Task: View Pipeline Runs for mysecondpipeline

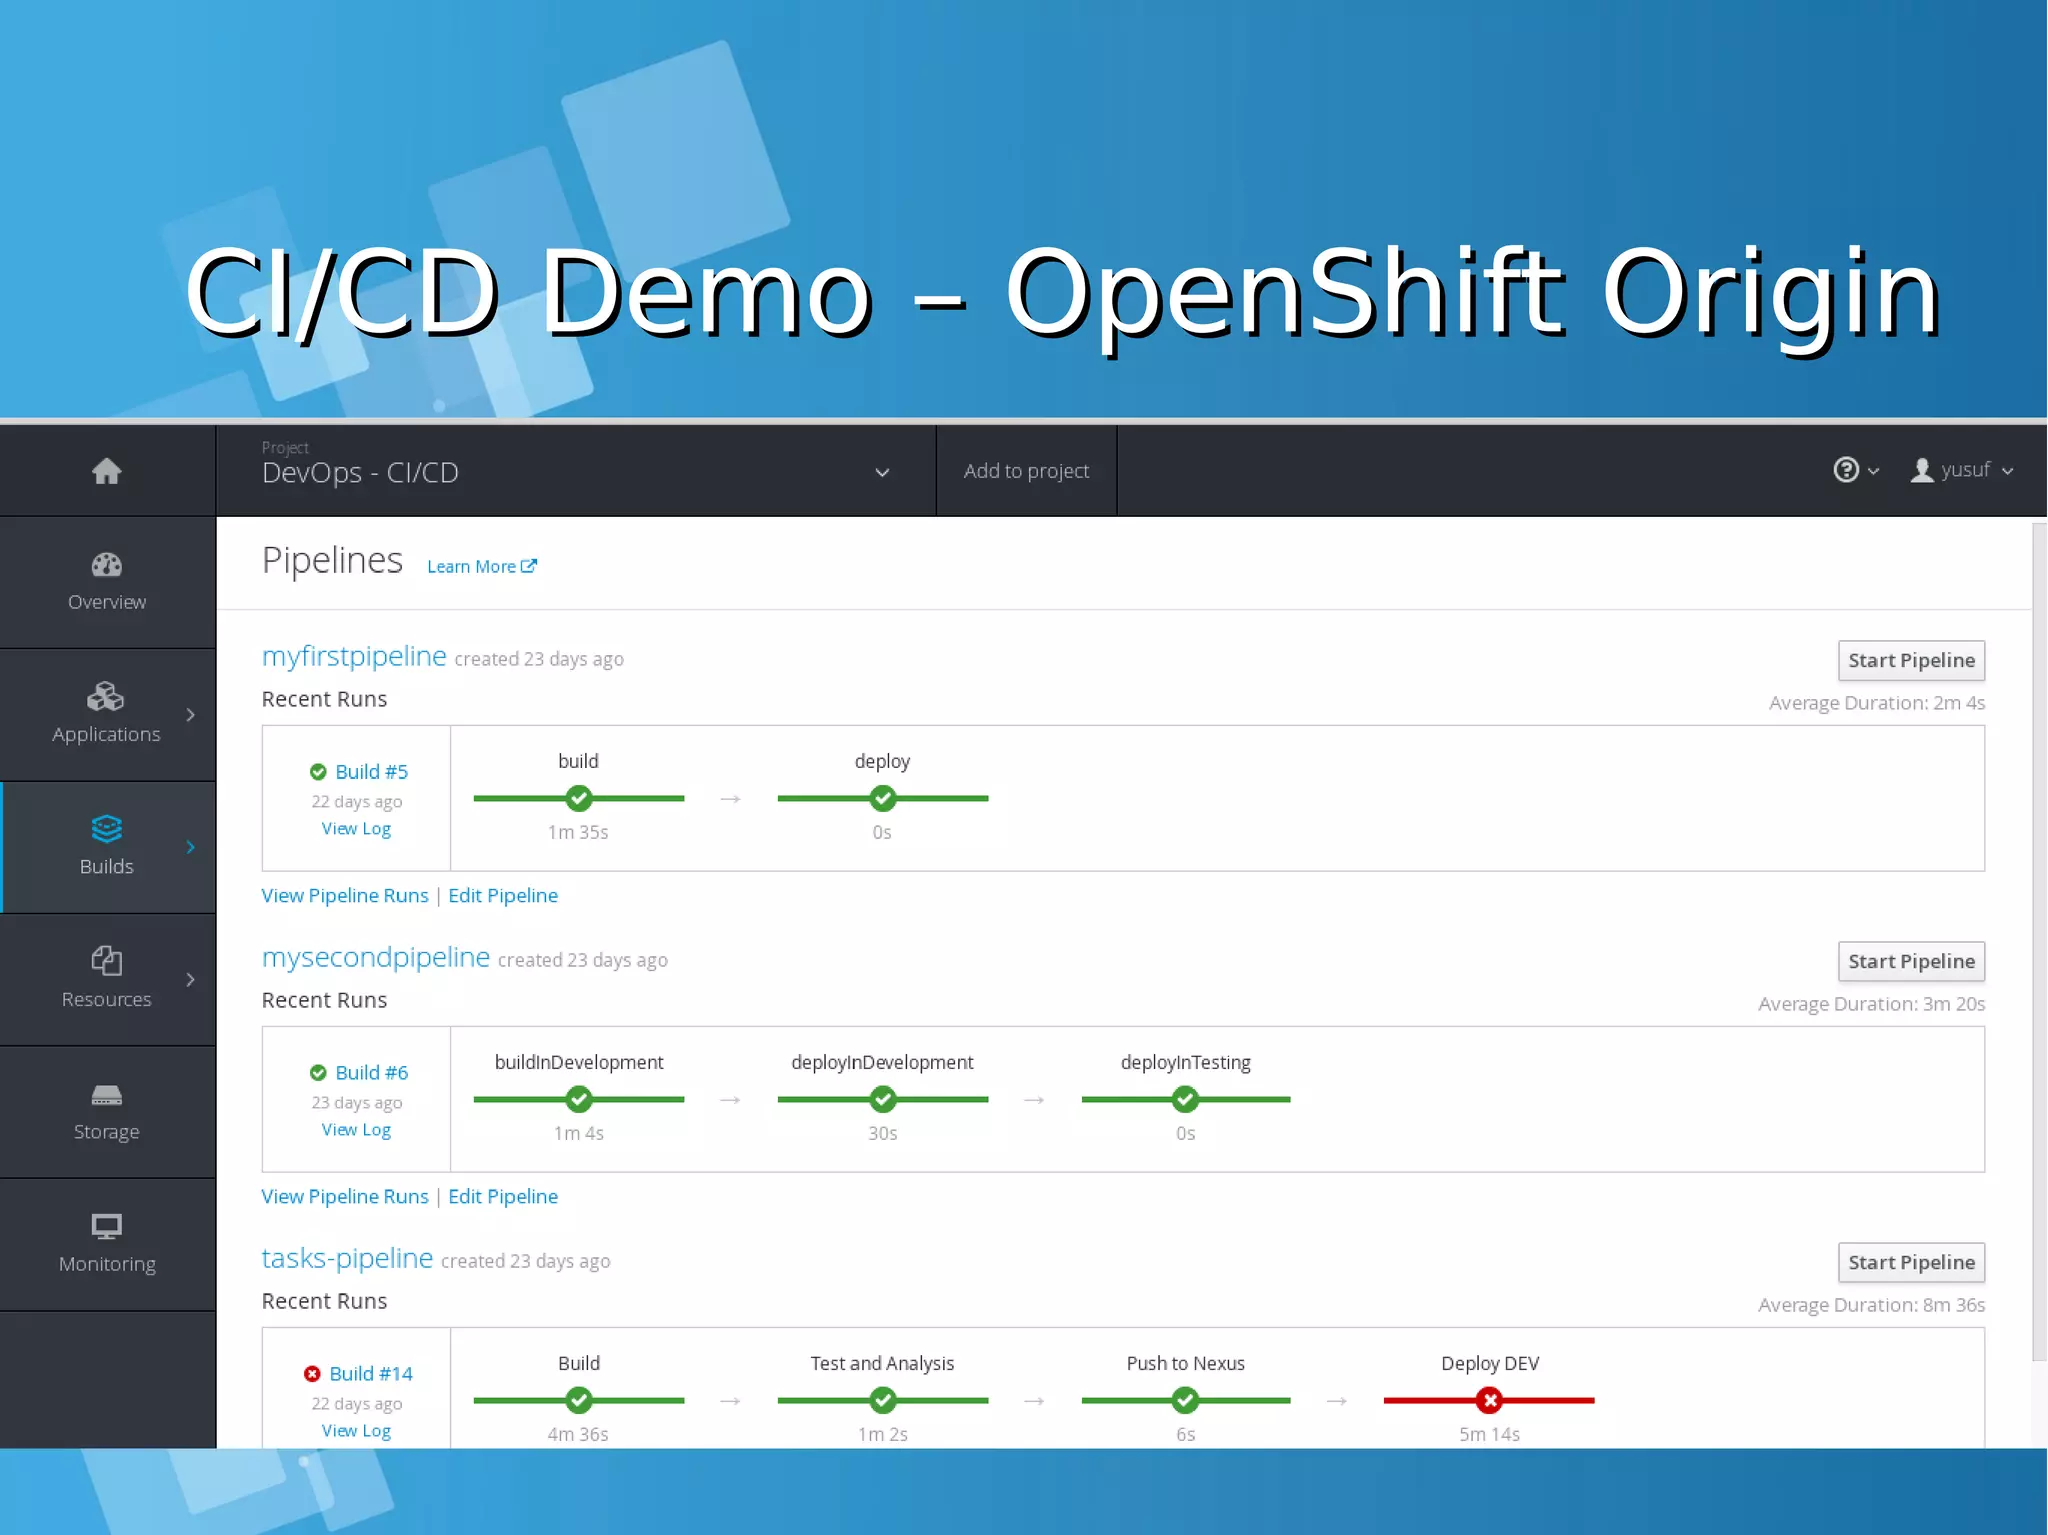Action: click(345, 1197)
